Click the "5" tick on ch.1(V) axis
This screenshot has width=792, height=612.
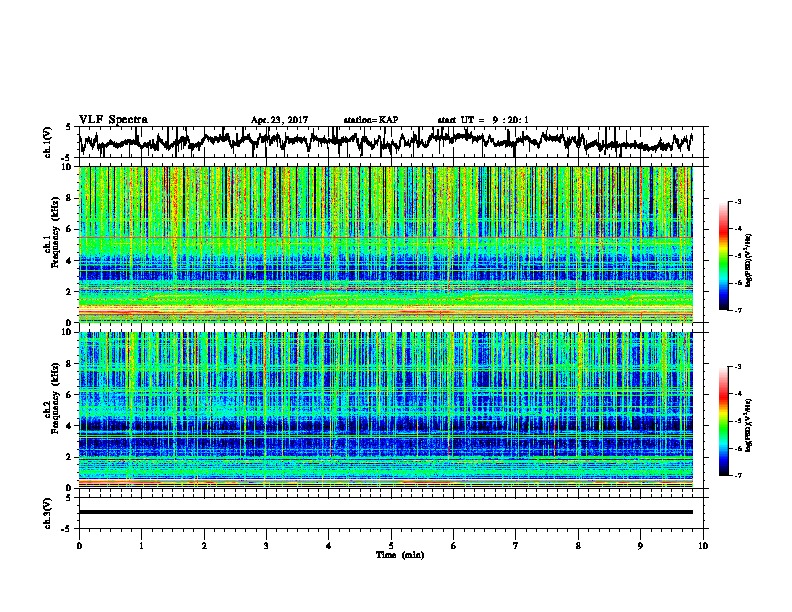tap(69, 127)
